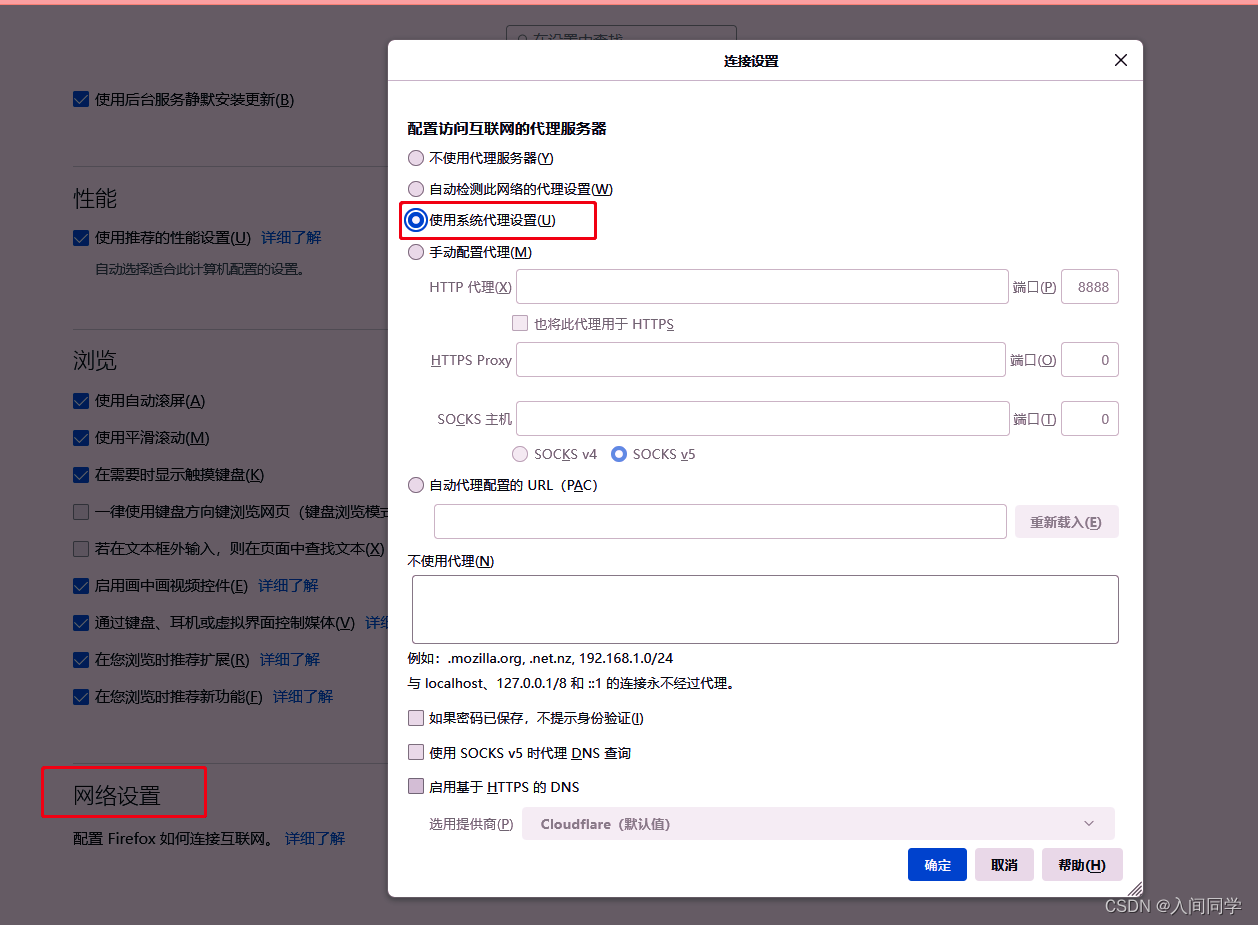The image size is (1258, 925).
Task: Select 手动配置代理 radio option
Action: click(x=416, y=252)
